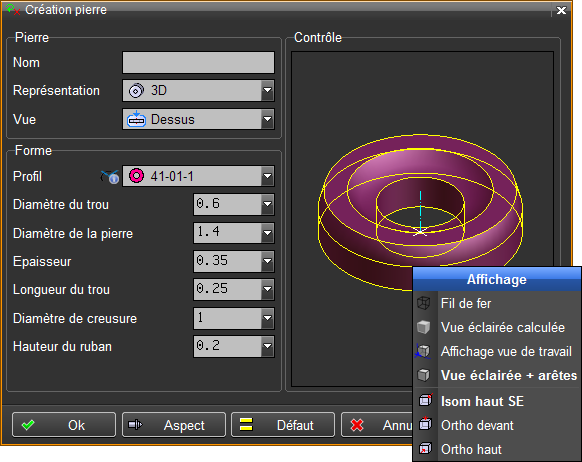This screenshot has height=462, width=582.
Task: Click the Défaut button
Action: point(283,425)
